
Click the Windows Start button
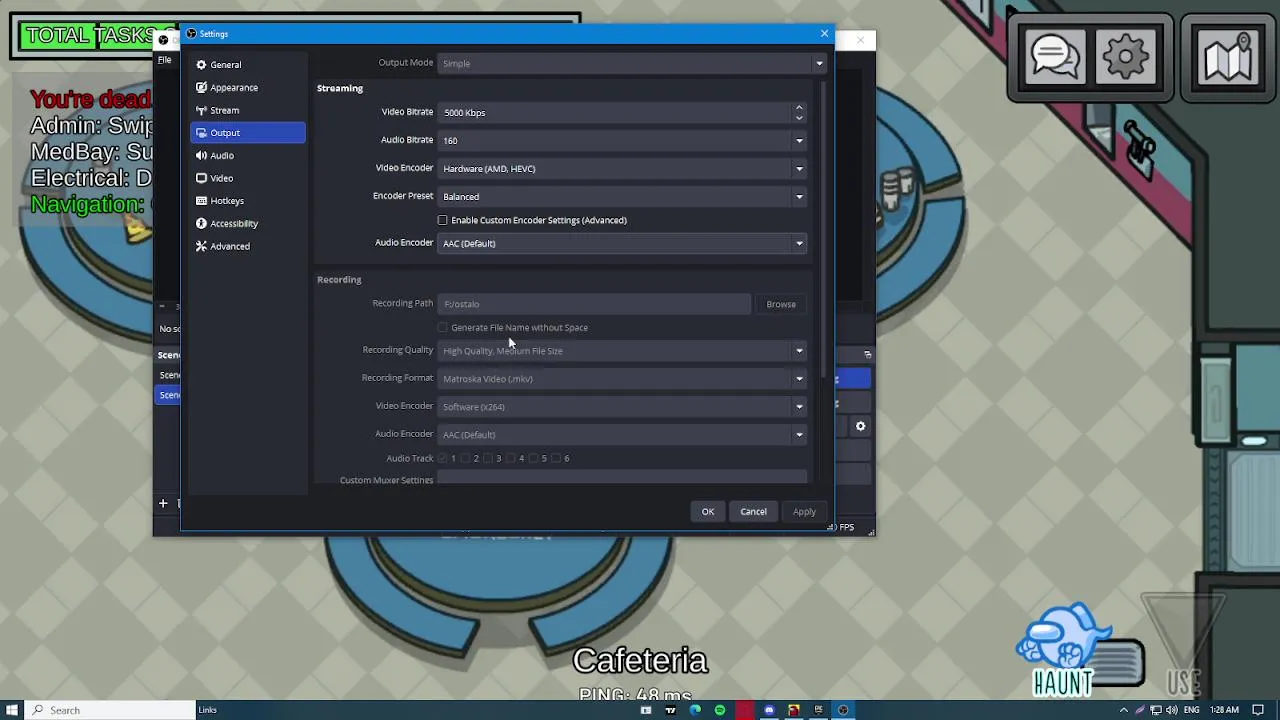12,710
